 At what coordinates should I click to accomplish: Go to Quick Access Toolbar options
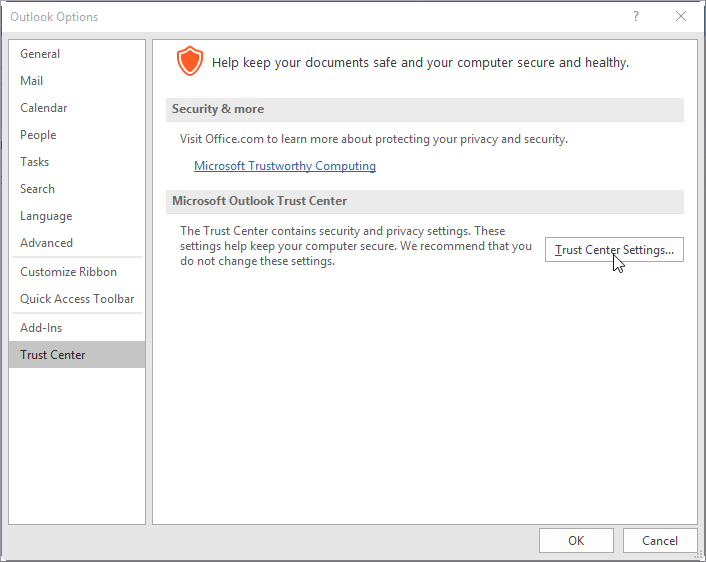coord(77,299)
